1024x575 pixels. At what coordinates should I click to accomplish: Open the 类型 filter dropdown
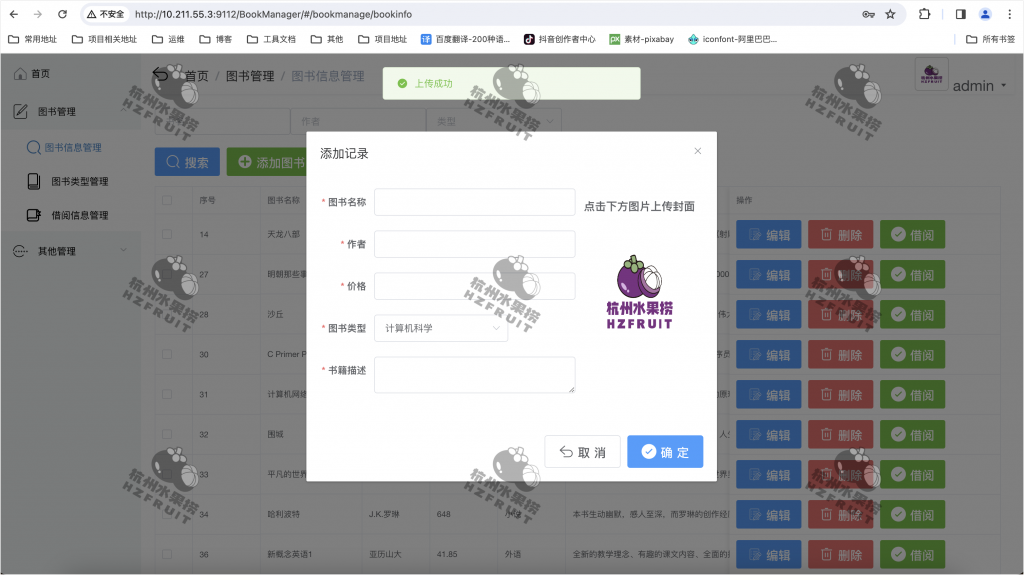pos(493,122)
